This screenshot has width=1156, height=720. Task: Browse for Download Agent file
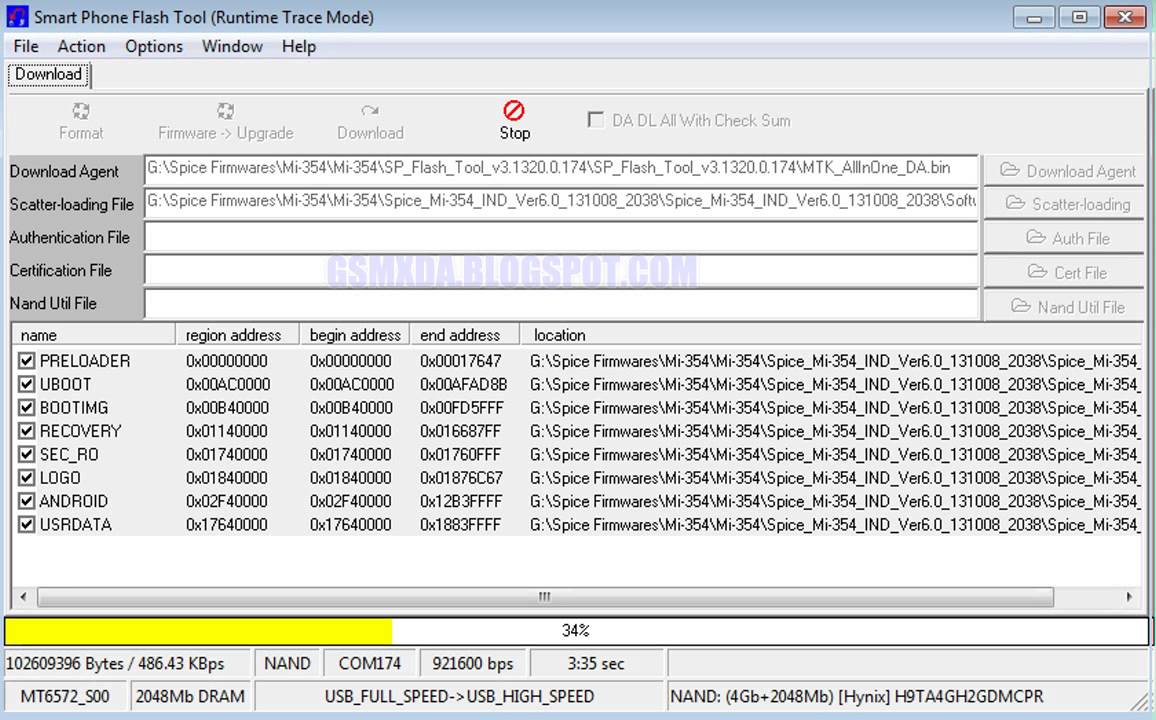(1066, 171)
